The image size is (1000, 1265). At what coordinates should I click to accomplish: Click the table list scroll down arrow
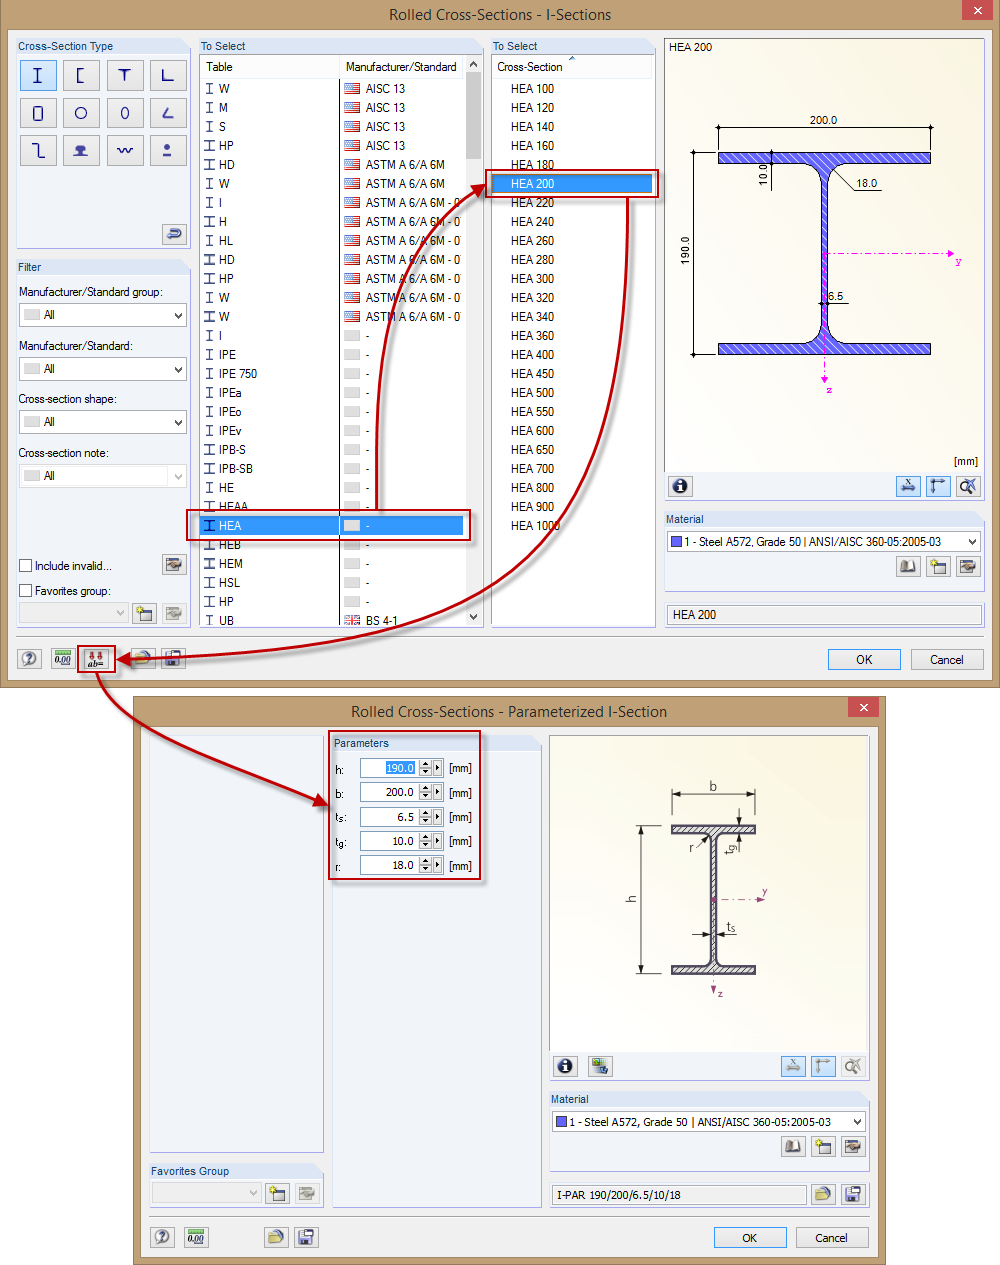[474, 617]
